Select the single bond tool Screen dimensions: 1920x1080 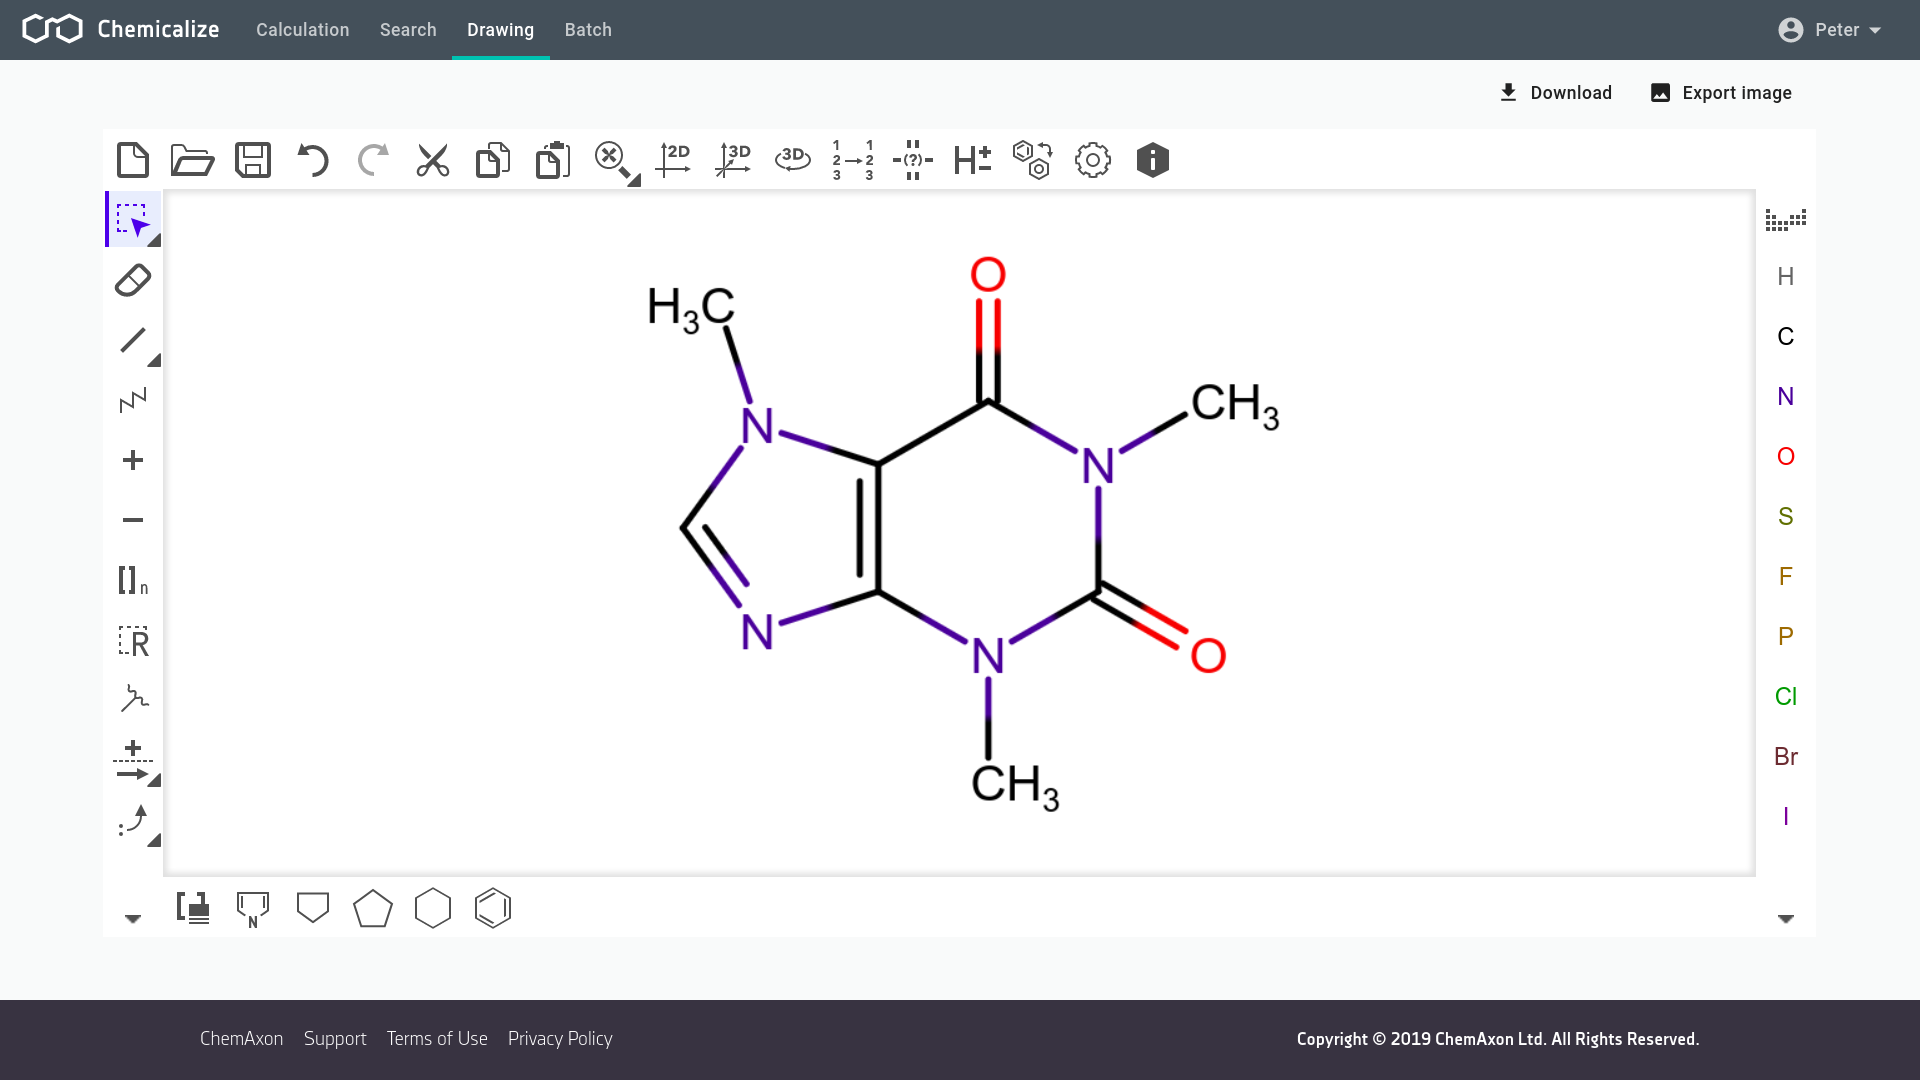click(133, 340)
